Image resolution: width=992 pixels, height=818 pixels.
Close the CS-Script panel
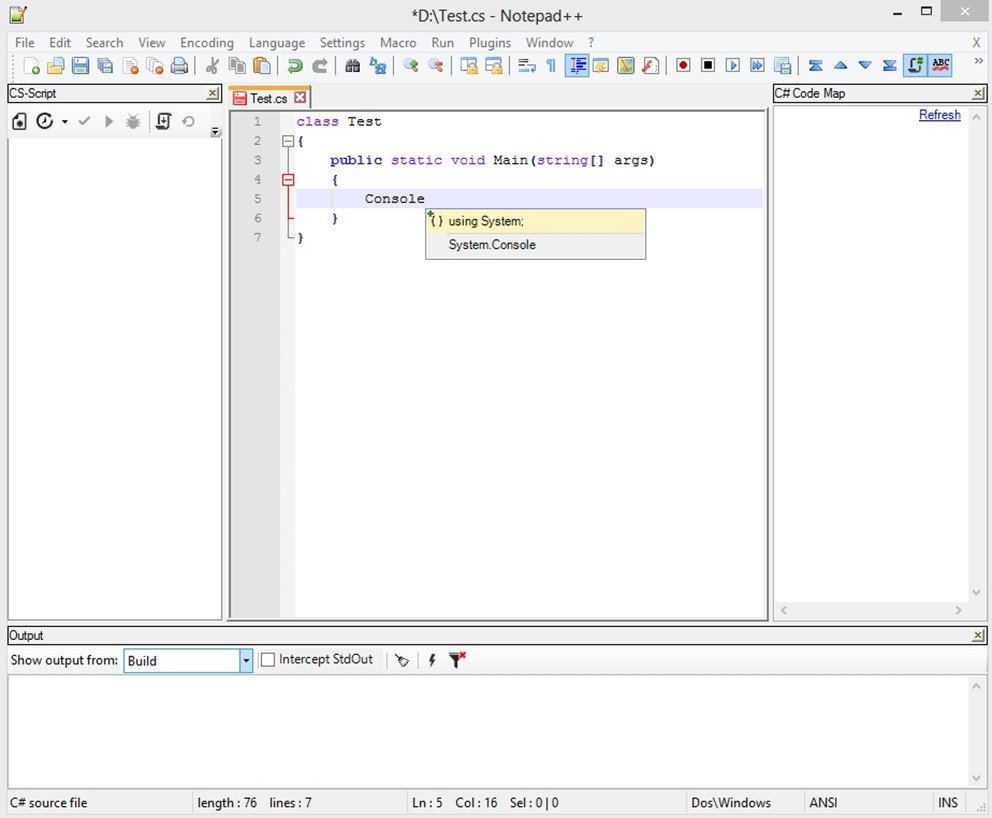pos(213,94)
